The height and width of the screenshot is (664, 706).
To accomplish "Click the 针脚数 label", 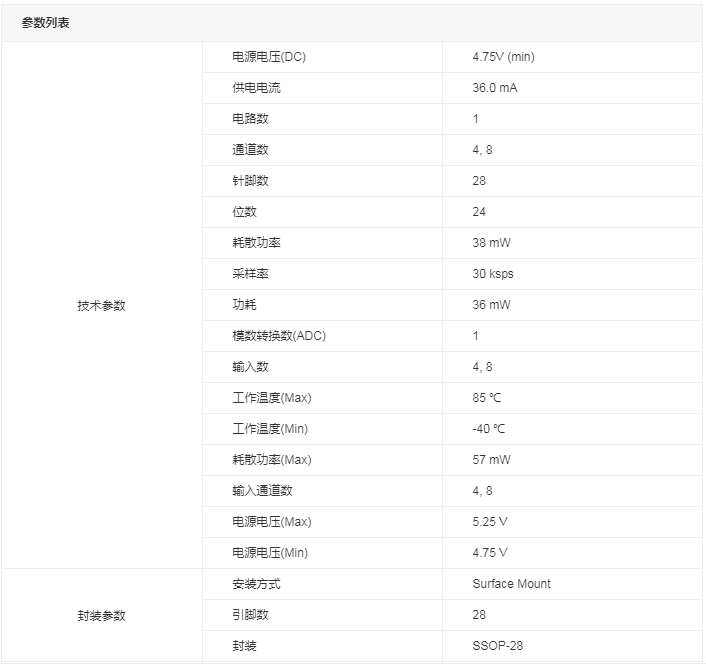I will pyautogui.click(x=250, y=181).
